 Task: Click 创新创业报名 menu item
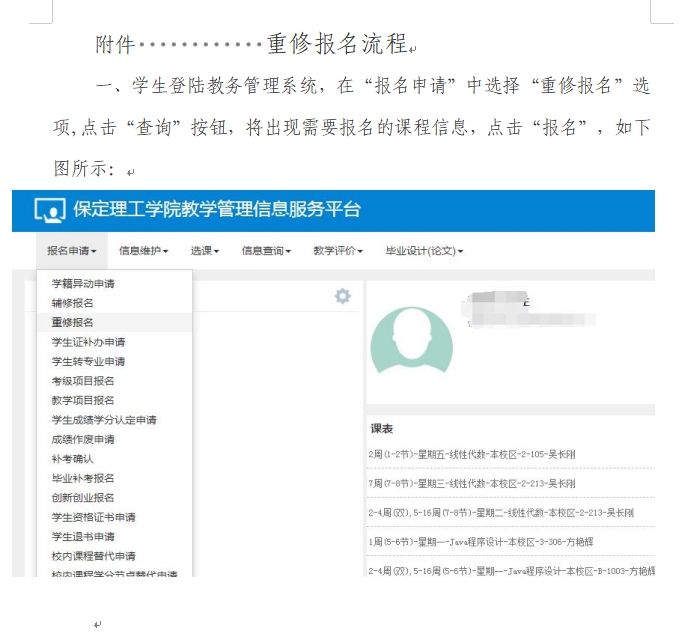coord(83,498)
